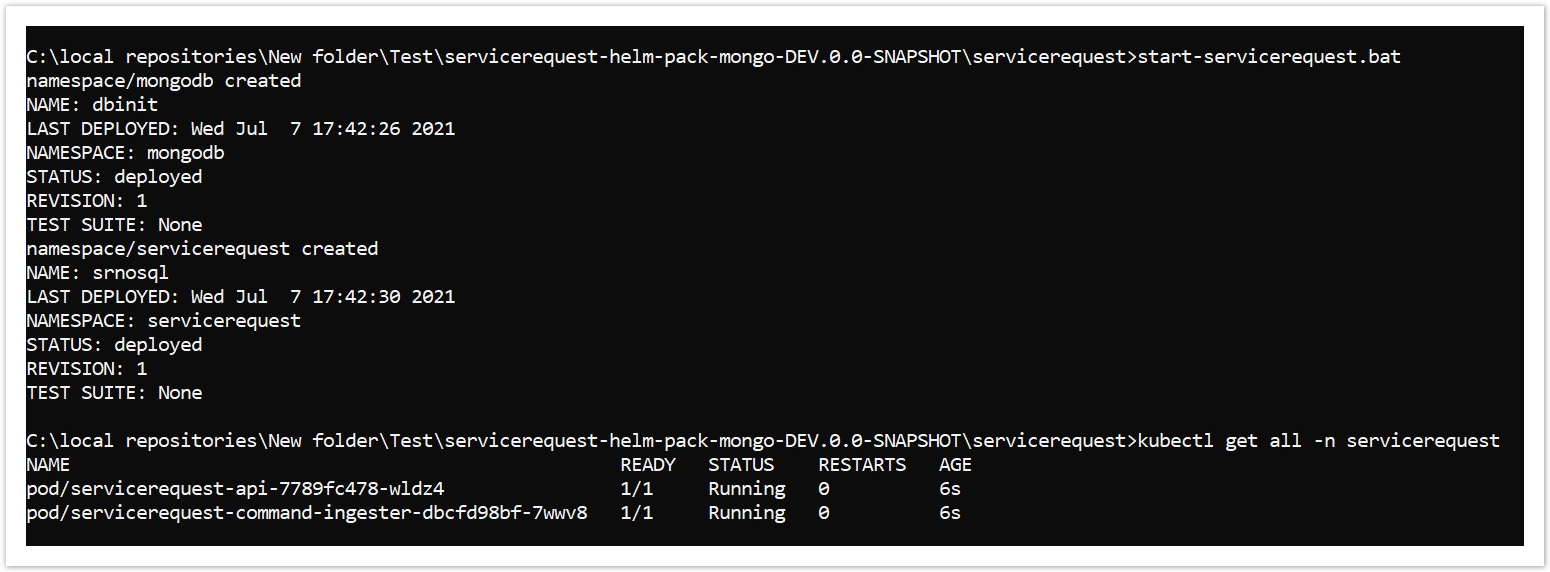This screenshot has height=572, width=1550.
Task: Click the "namespace/servicerequest created" output line
Action: point(202,249)
